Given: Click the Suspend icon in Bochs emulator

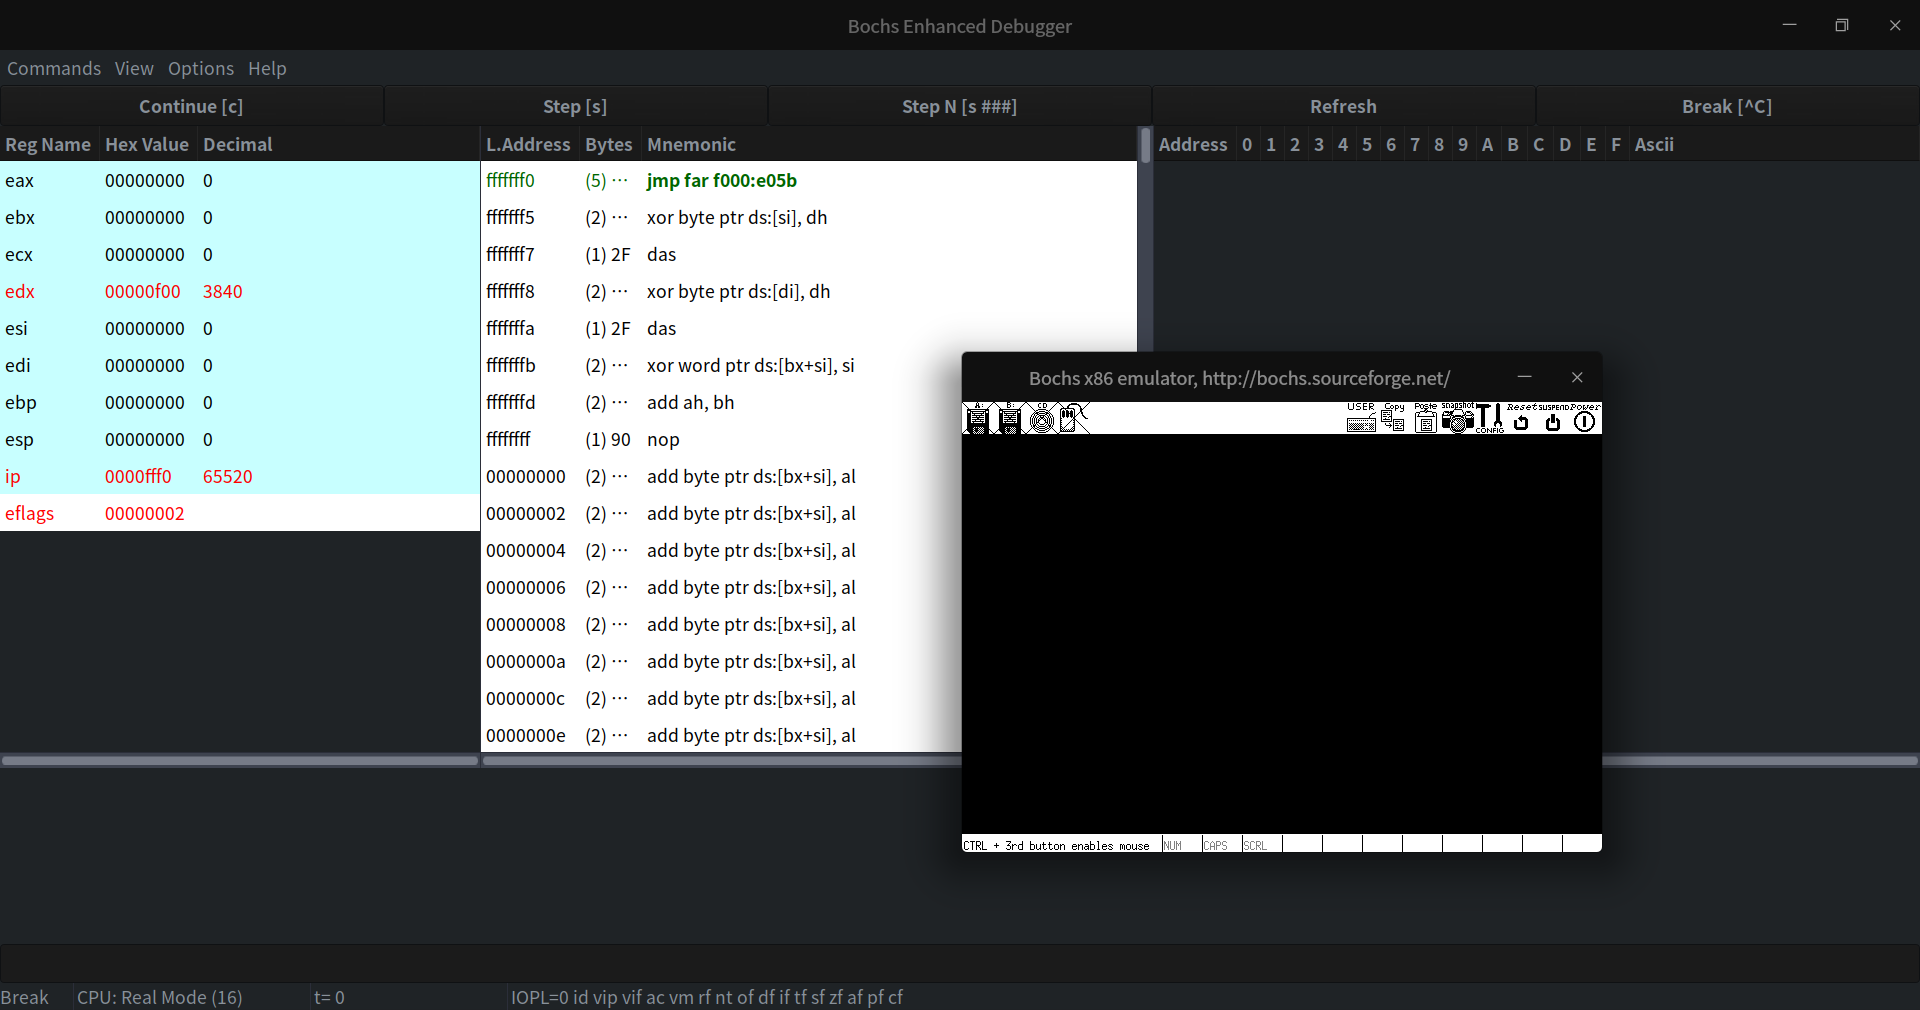Looking at the screenshot, I should (x=1553, y=418).
